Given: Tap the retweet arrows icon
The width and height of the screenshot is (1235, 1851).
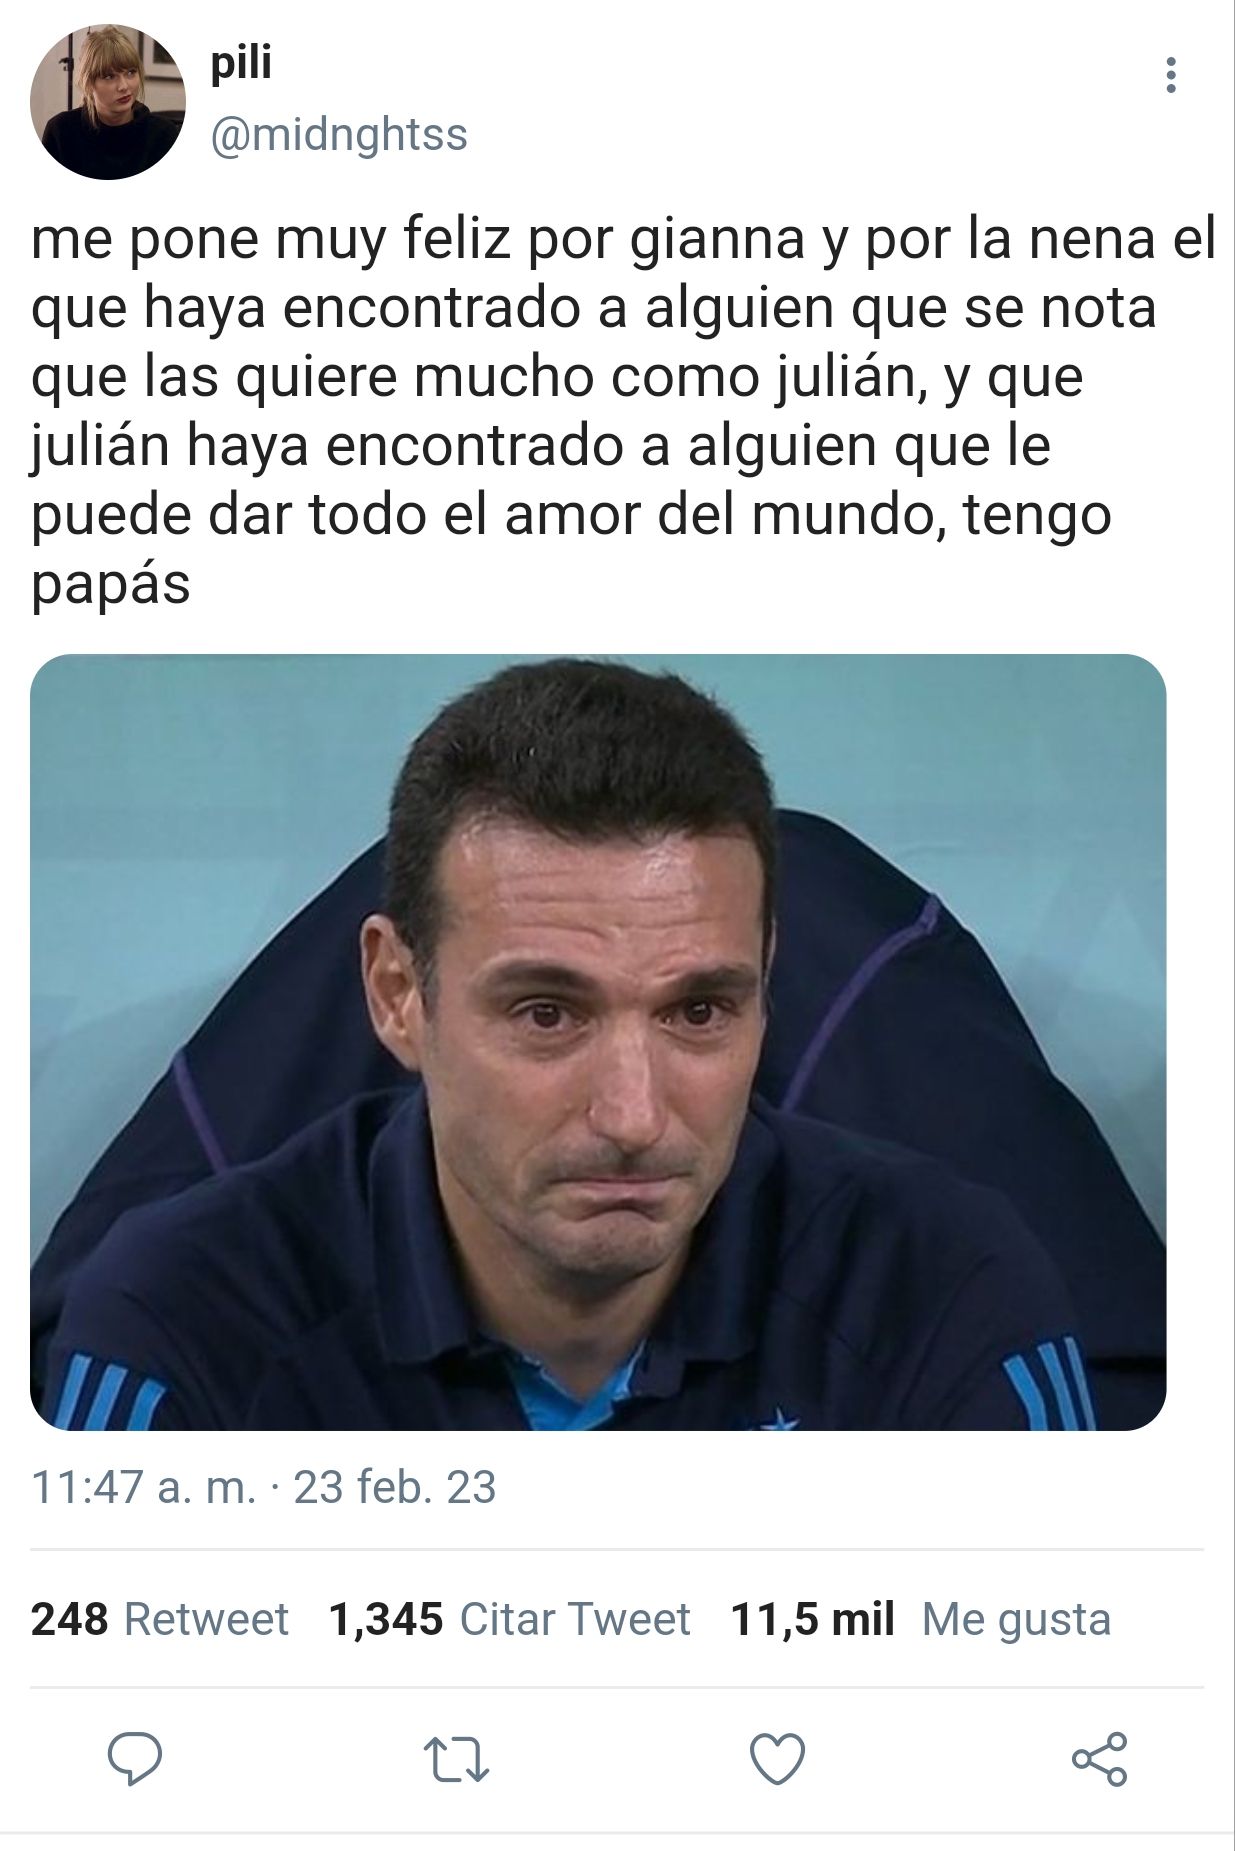Looking at the screenshot, I should (x=456, y=1760).
